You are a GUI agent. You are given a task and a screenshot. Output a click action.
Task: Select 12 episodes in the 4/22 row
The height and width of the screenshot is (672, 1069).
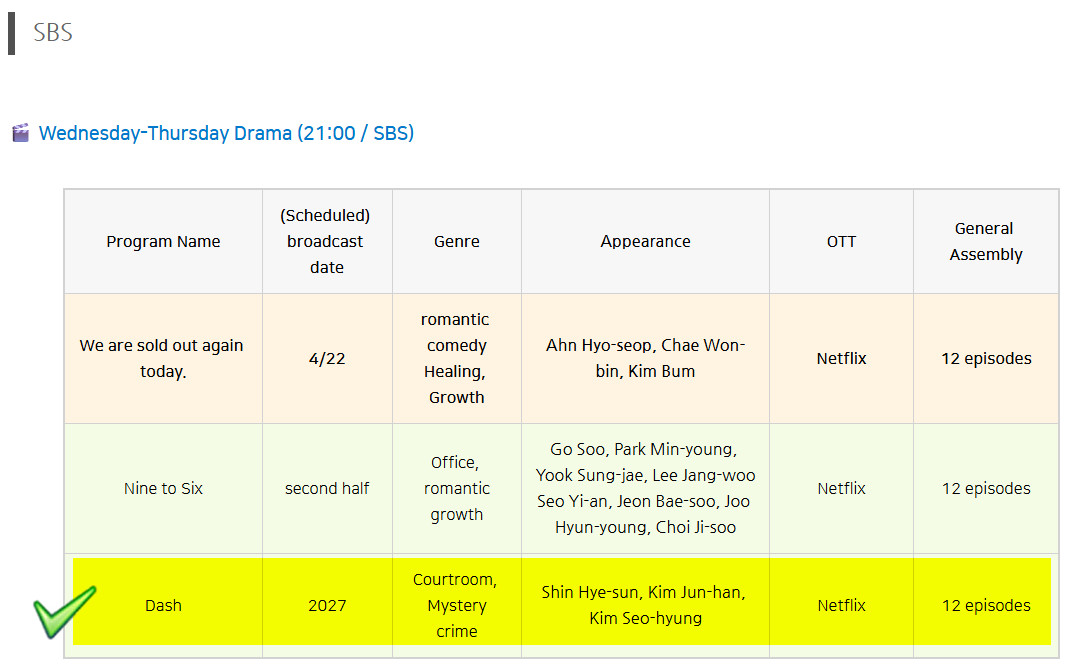click(986, 358)
